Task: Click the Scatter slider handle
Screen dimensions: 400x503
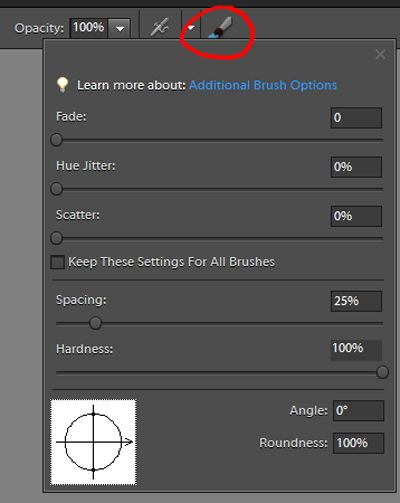Action: coord(57,238)
